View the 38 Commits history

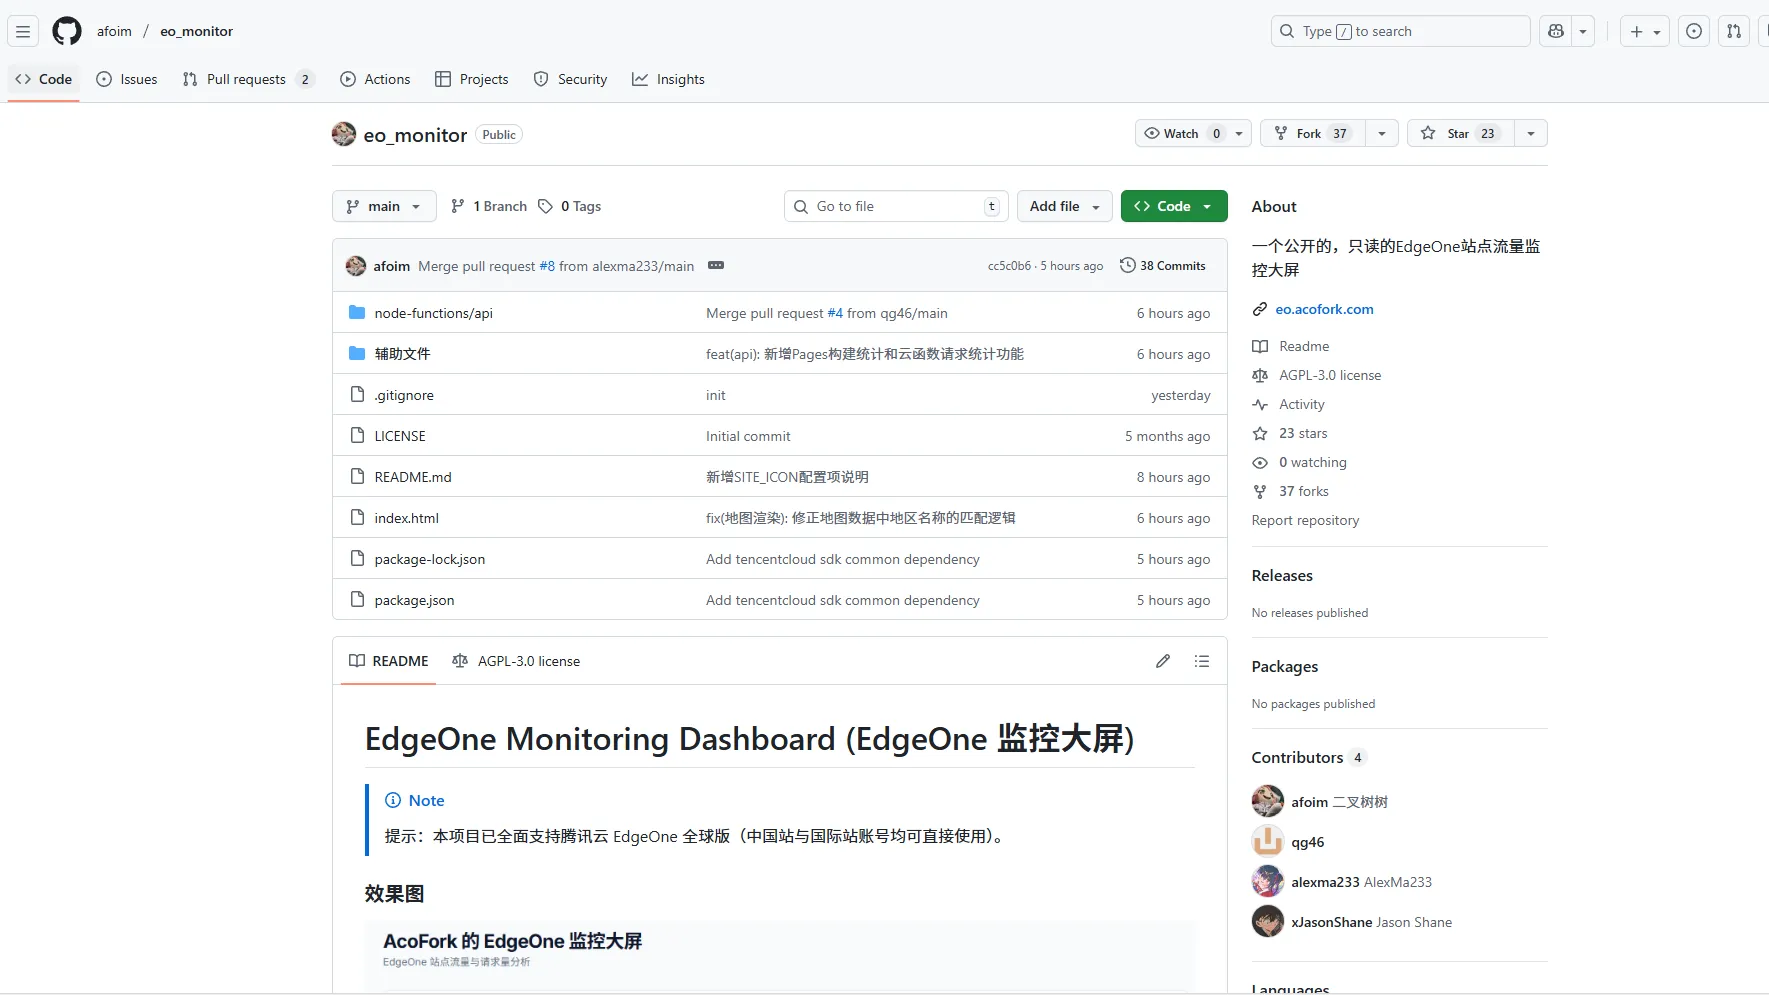point(1163,266)
